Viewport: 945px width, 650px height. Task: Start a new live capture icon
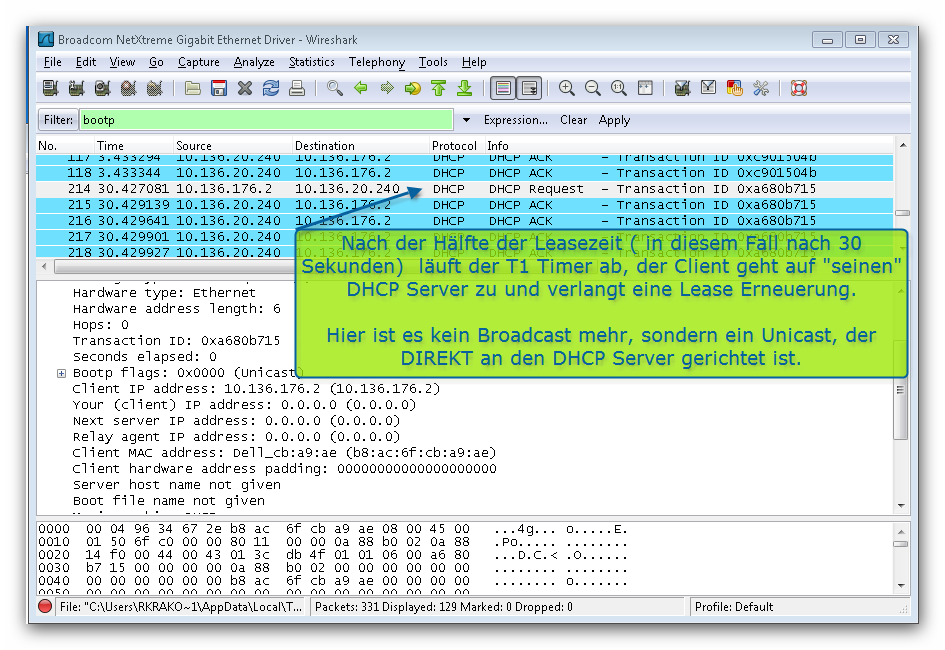tap(102, 89)
